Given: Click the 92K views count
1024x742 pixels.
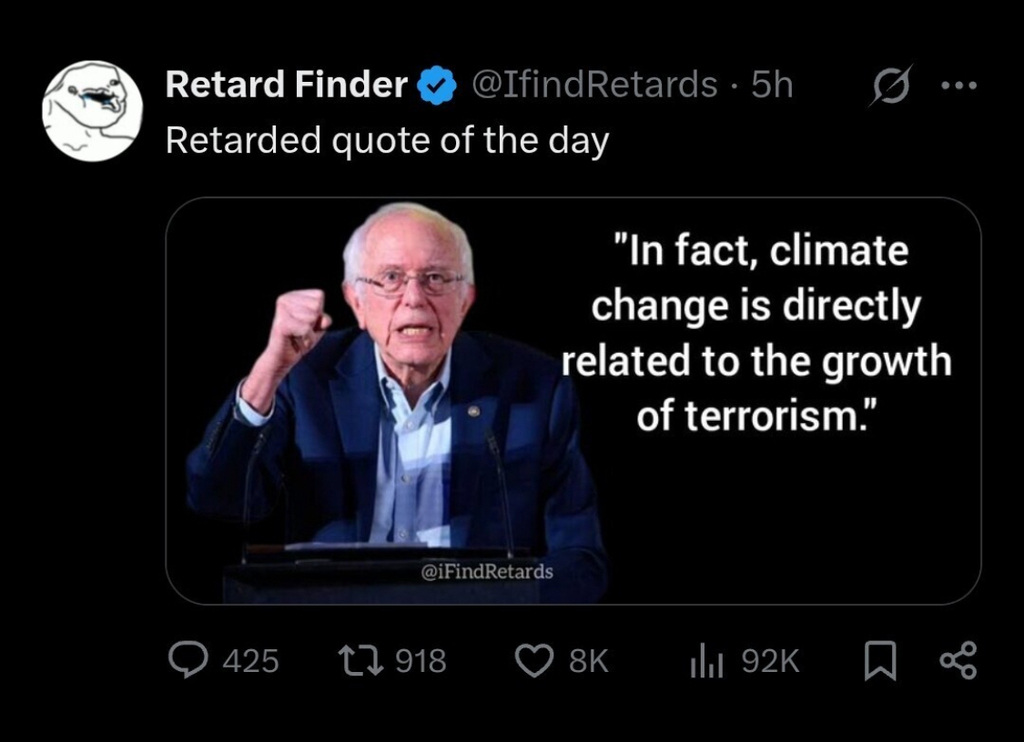Looking at the screenshot, I should click(x=770, y=661).
